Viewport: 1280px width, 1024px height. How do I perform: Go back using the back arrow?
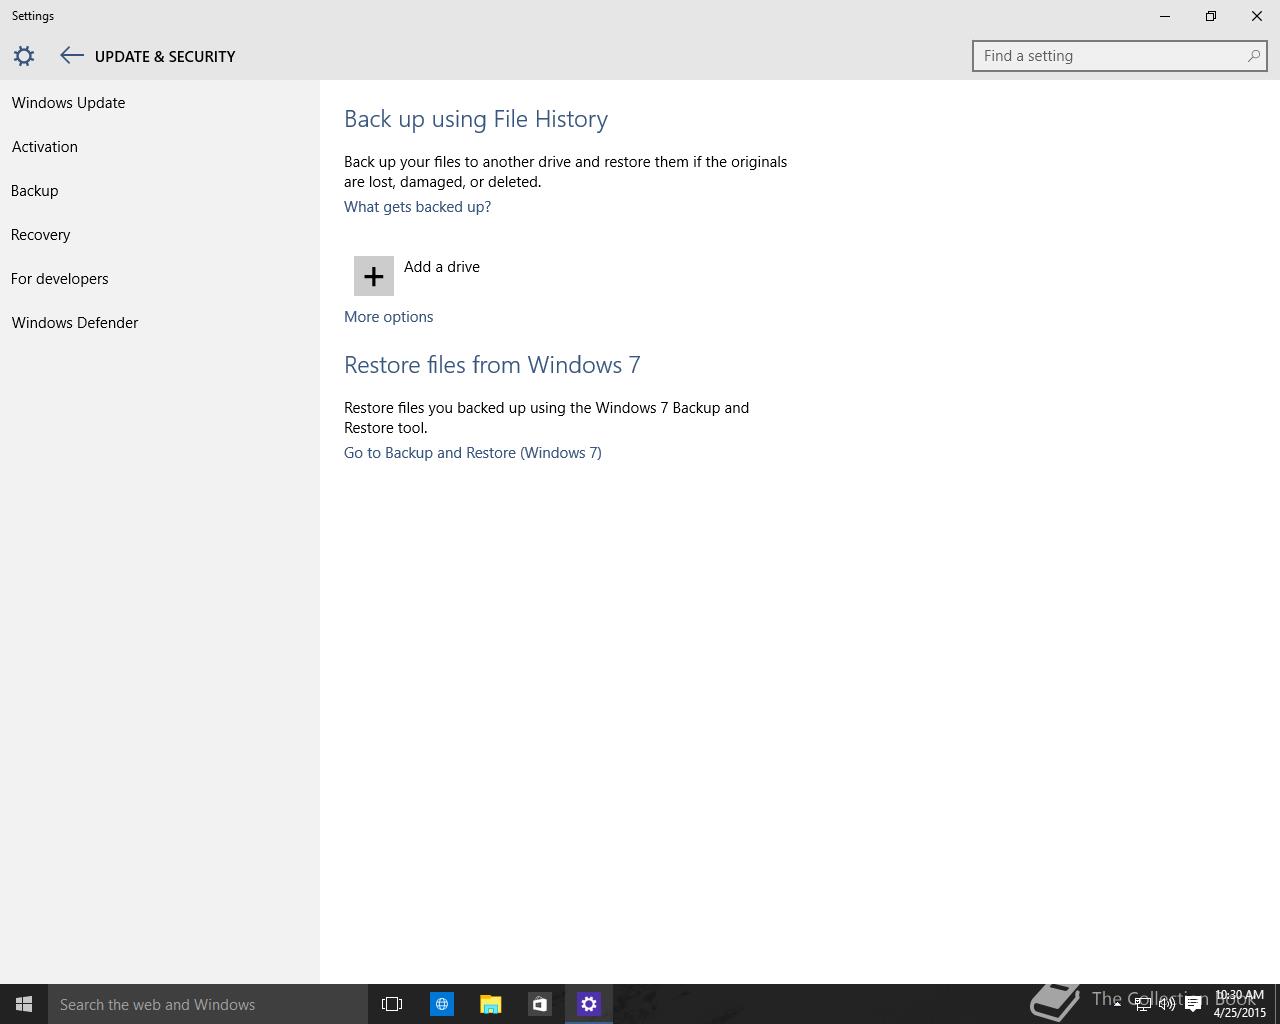[x=71, y=56]
